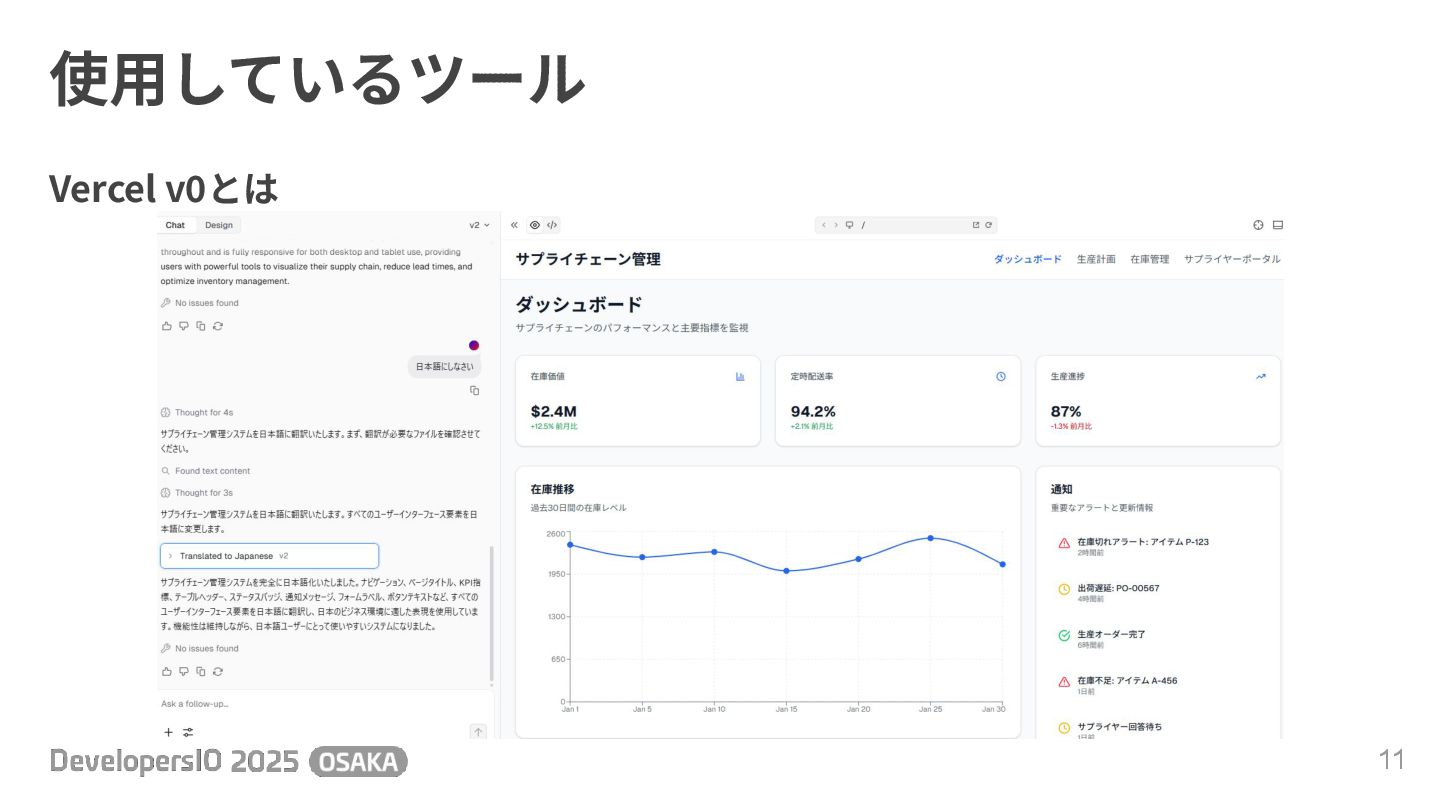Viewport: 1440px width, 810px height.
Task: Click the 94.2% value
Action: tap(812, 411)
